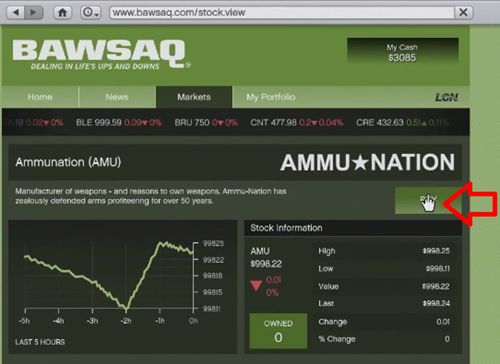Click the green Owned shares box
Screen dimensions: 500x364
278,331
